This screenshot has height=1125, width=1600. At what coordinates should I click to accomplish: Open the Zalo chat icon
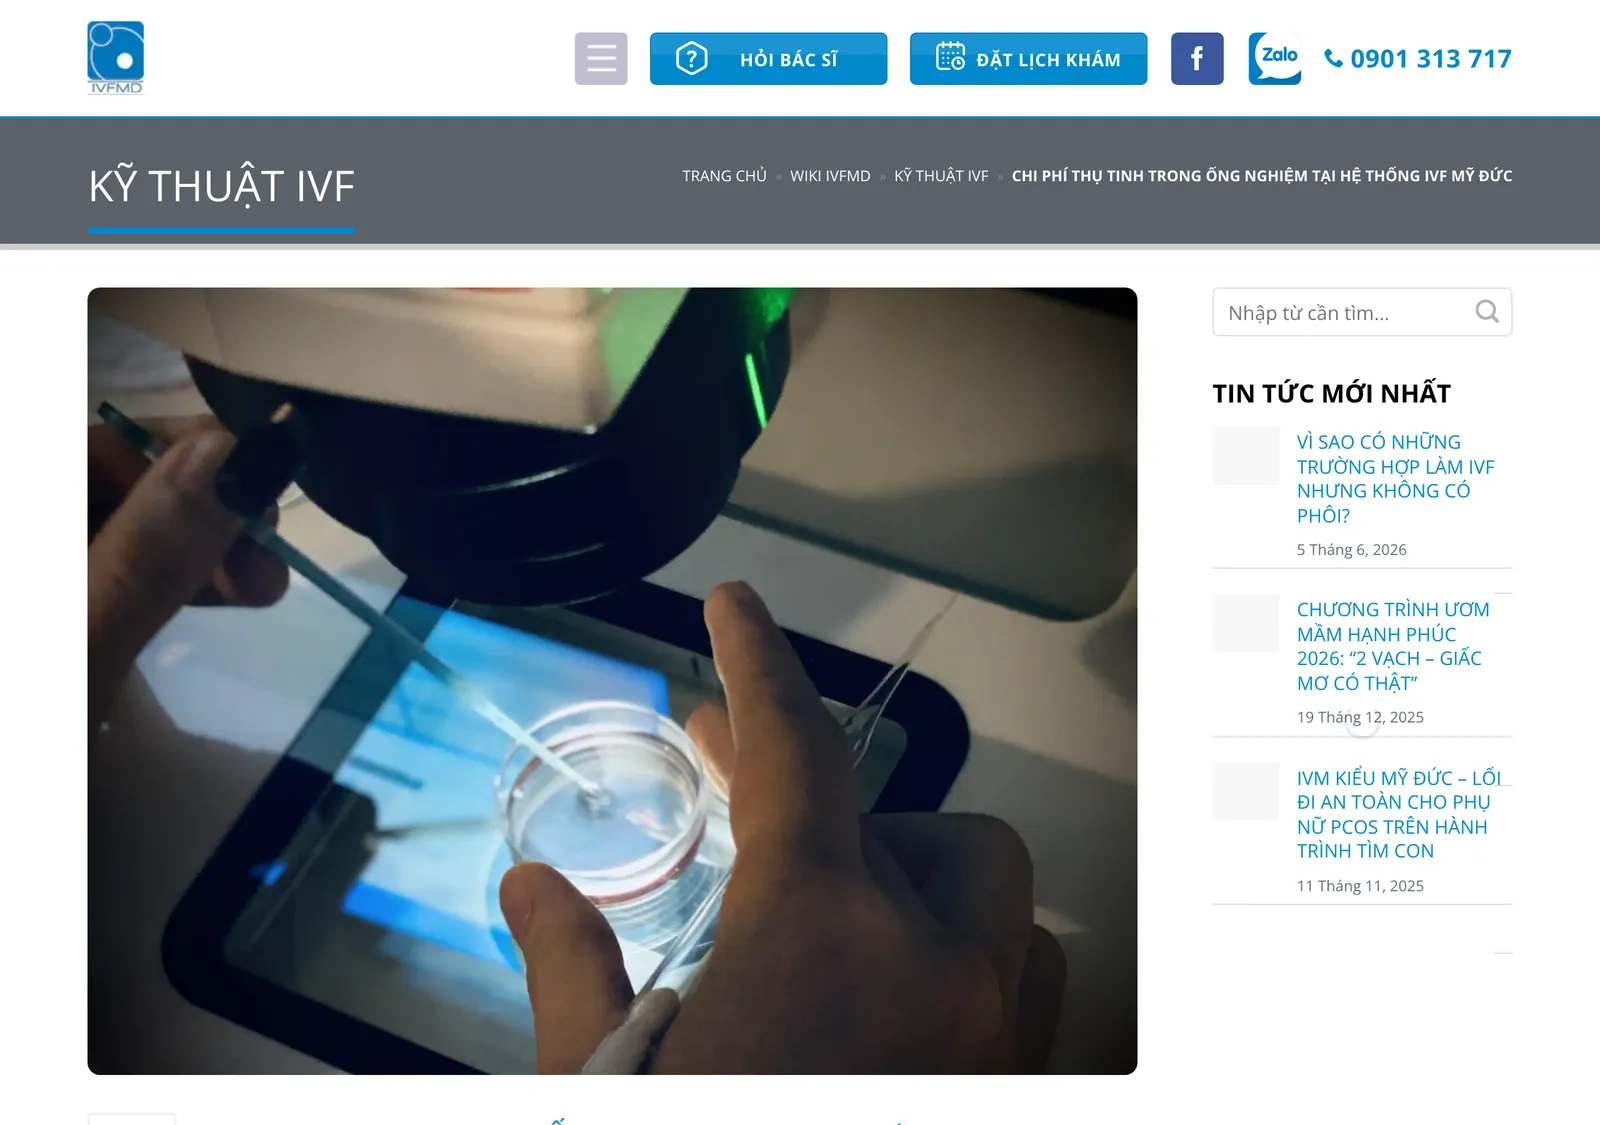[1275, 59]
